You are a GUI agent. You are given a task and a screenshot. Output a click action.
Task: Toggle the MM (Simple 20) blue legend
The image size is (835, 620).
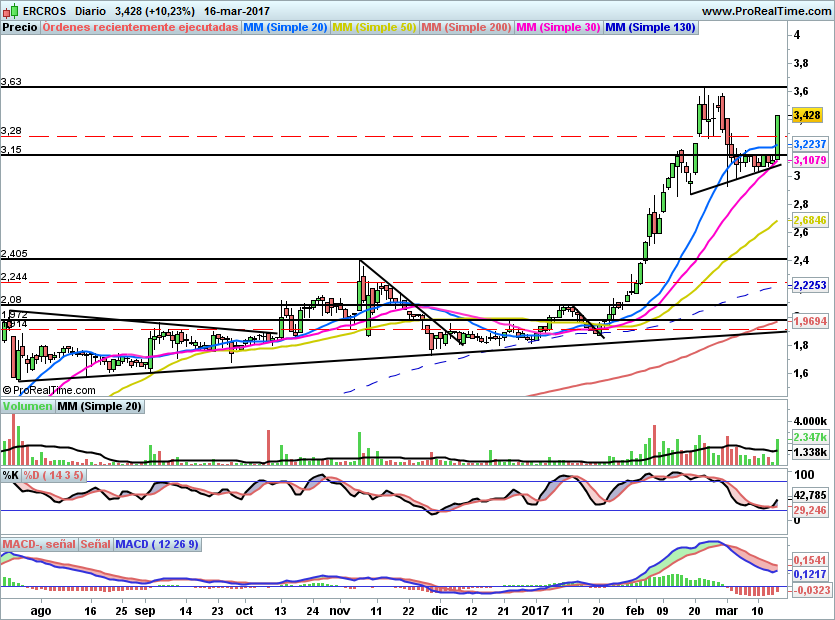pyautogui.click(x=285, y=28)
